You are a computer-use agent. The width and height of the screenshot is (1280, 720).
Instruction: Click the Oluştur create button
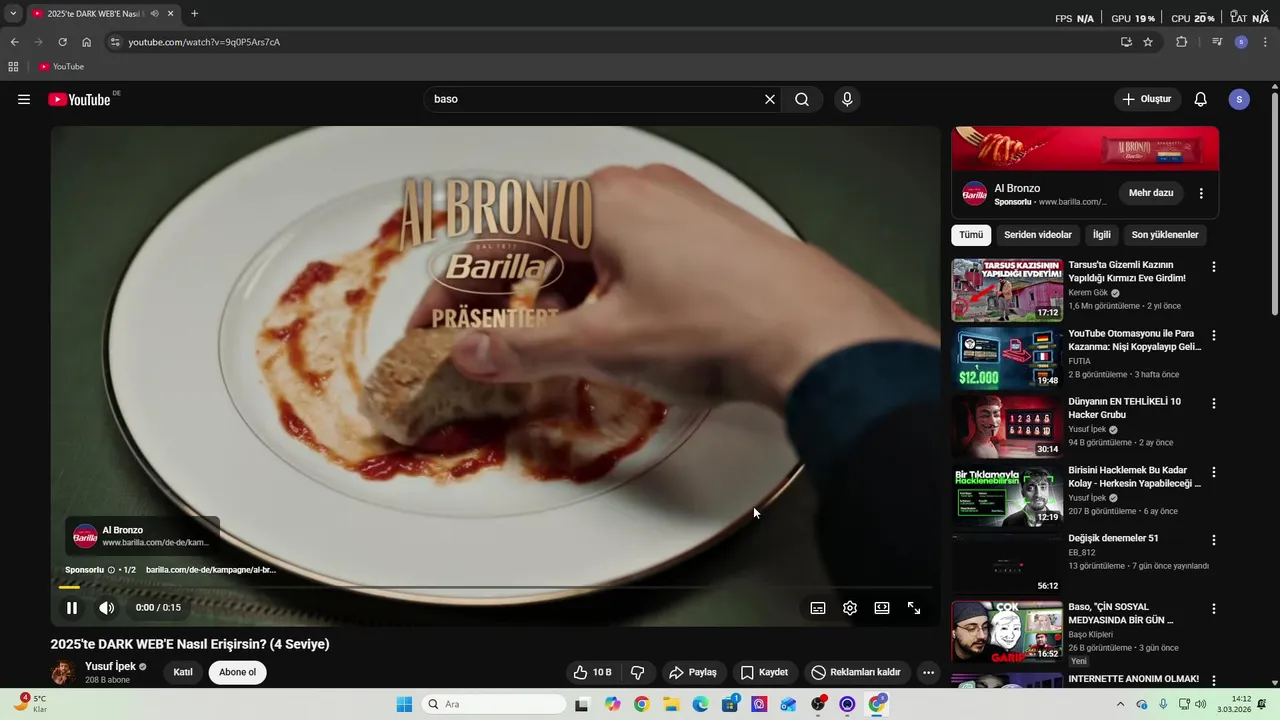(1148, 99)
